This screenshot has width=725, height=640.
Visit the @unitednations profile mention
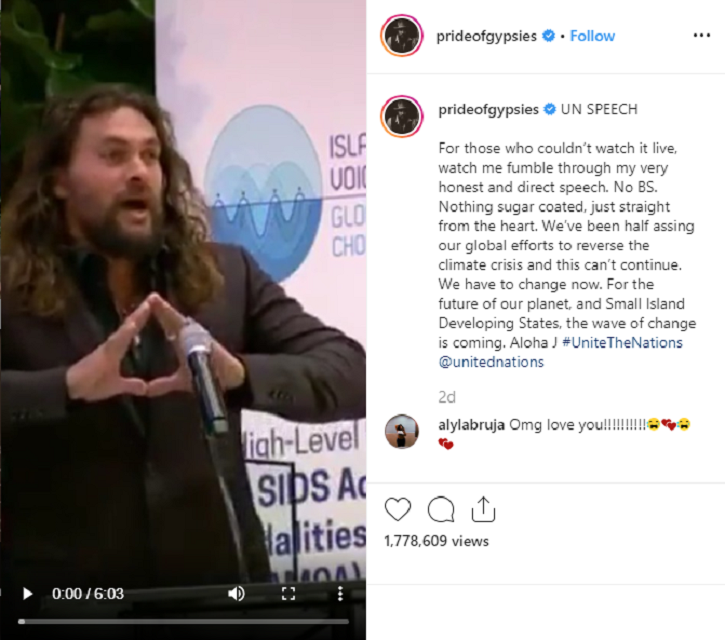[491, 362]
